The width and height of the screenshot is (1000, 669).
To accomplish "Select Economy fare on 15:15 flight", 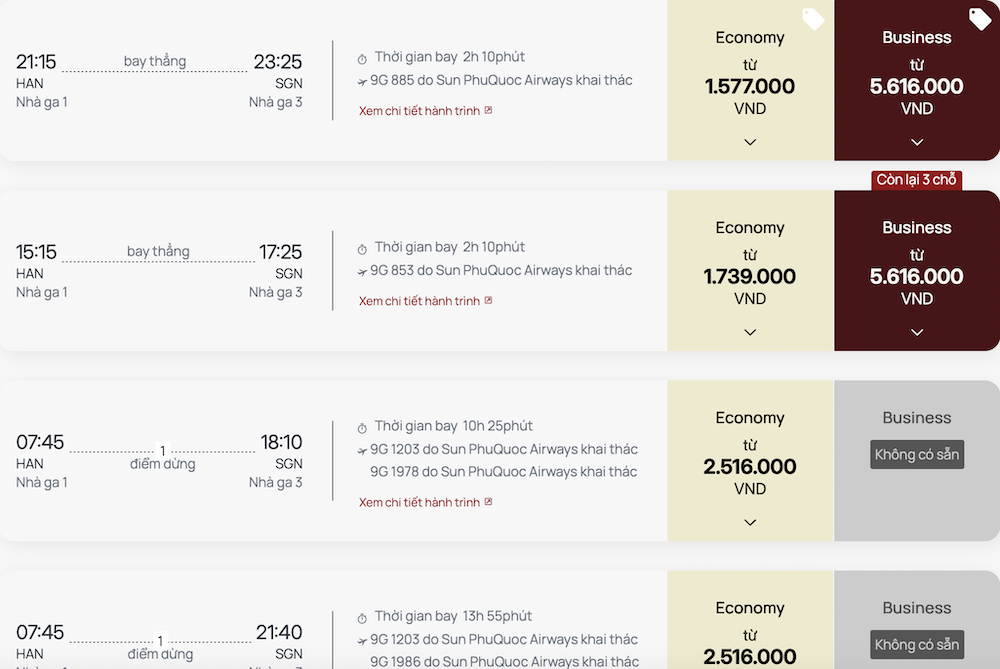I will [x=750, y=266].
